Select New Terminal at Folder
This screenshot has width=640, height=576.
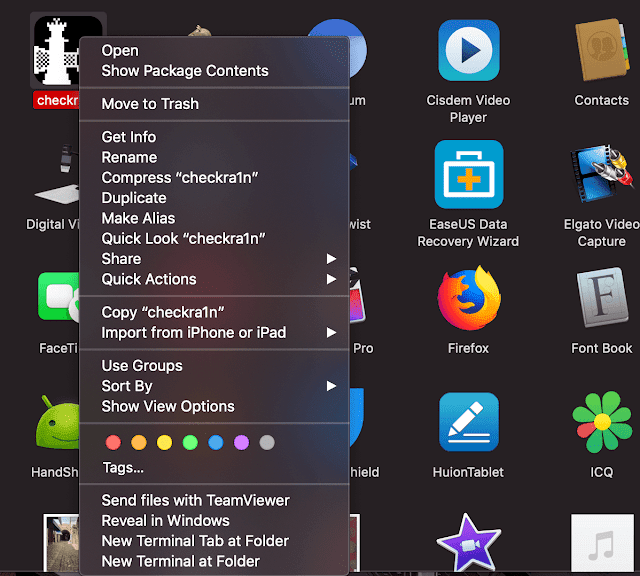pos(214,562)
